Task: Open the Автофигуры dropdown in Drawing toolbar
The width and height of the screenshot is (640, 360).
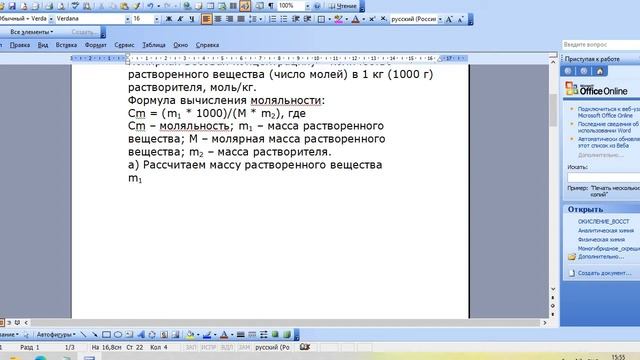Action: [x=56, y=335]
